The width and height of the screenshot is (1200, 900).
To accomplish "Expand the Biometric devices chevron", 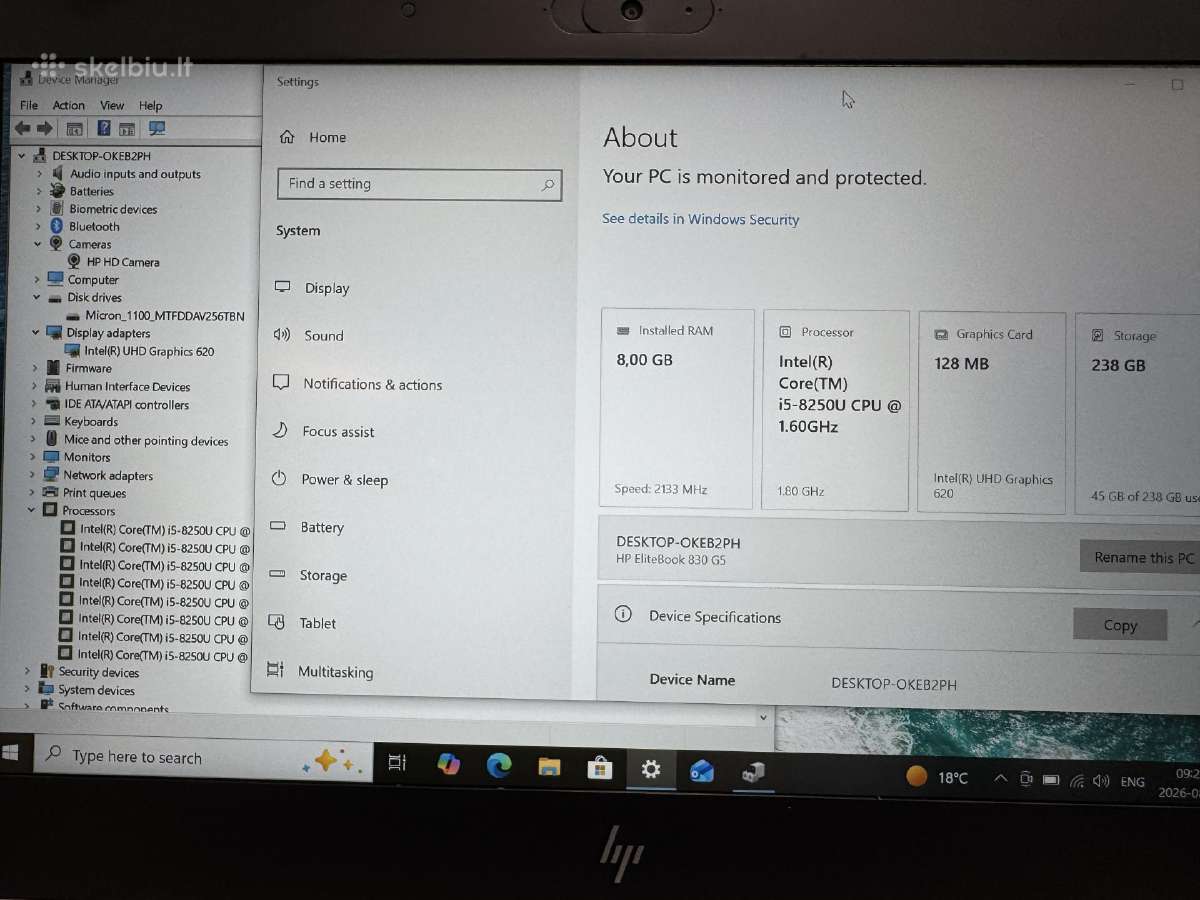I will [39, 209].
